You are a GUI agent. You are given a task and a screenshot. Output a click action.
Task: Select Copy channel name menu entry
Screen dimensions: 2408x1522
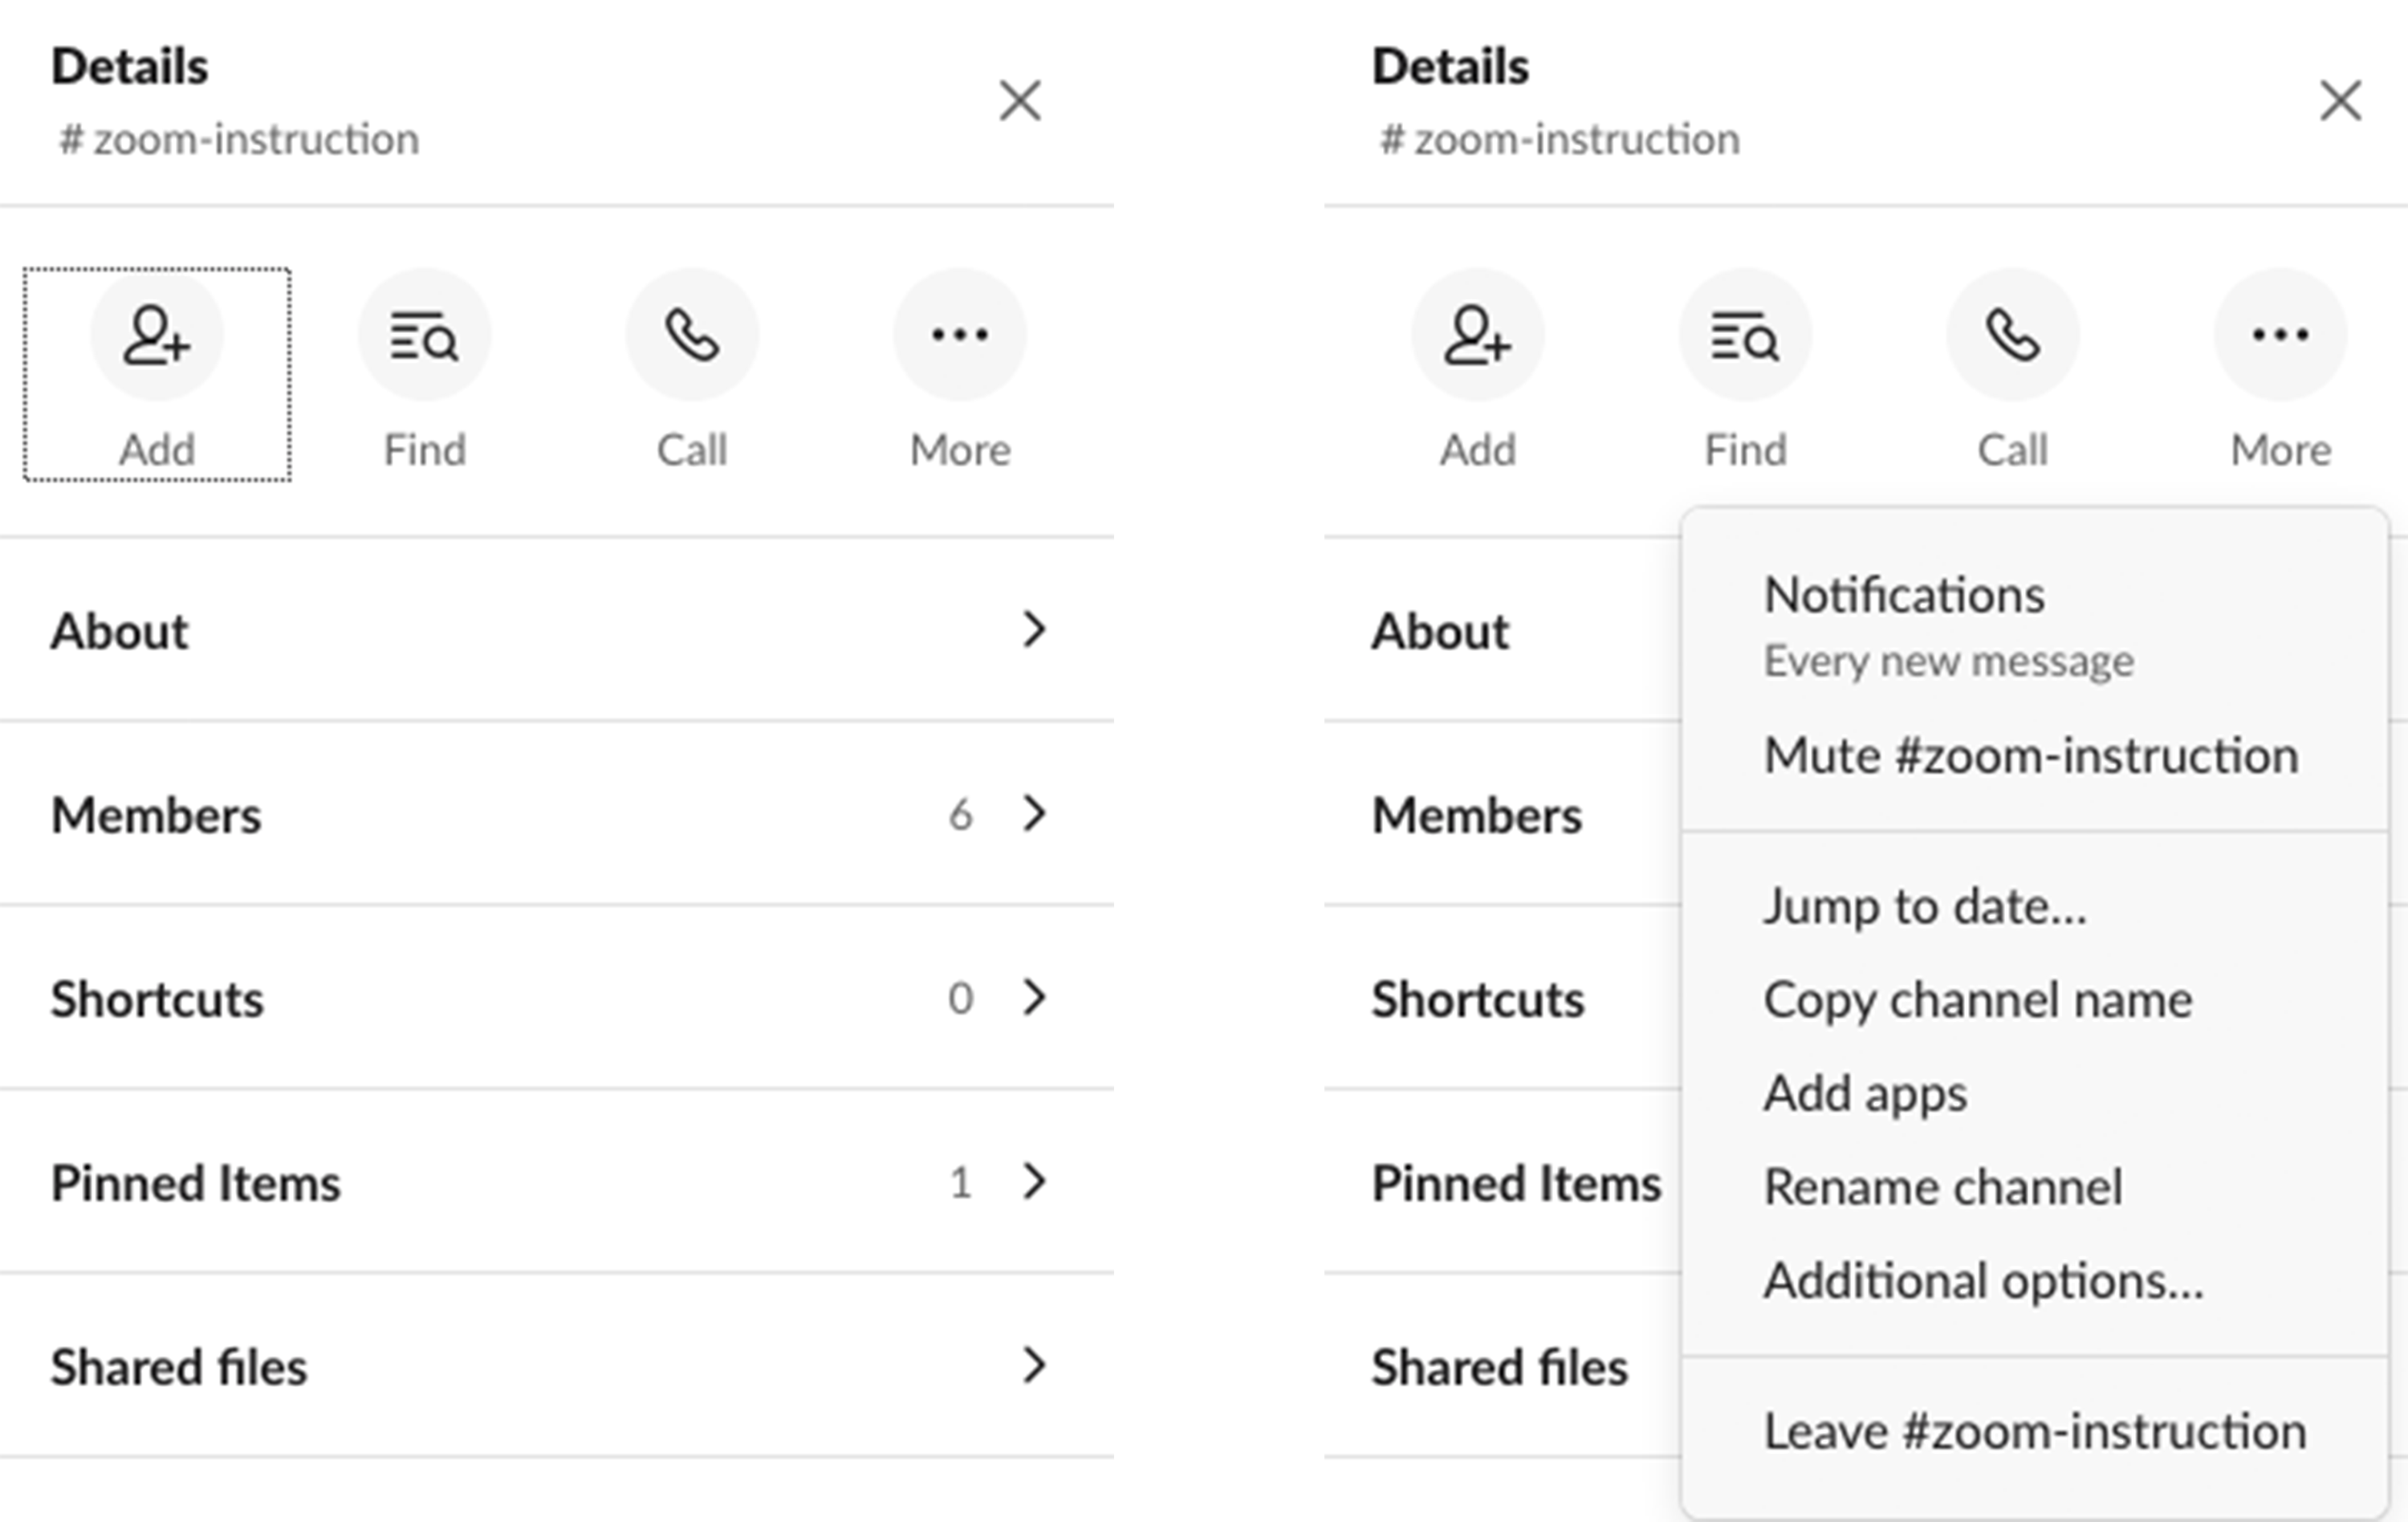2035,1000
